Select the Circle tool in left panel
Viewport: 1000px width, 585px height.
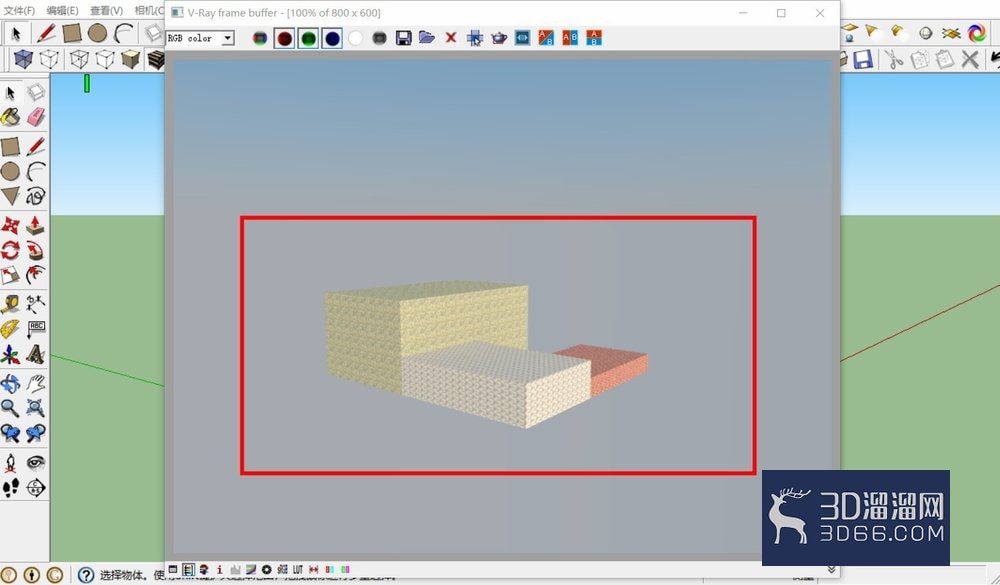click(10, 171)
